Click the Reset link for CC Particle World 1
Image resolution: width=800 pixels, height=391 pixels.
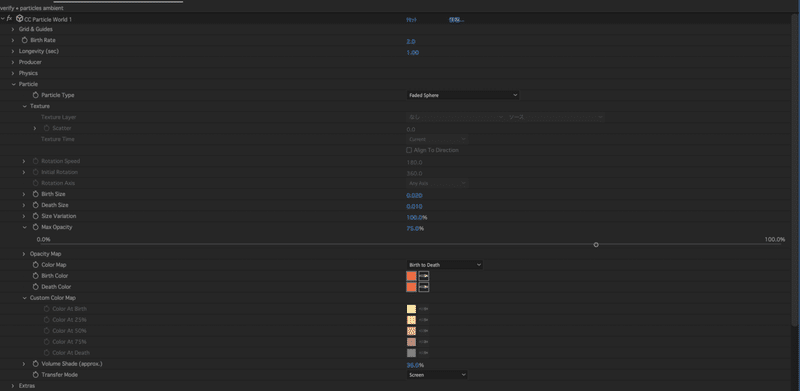point(411,20)
